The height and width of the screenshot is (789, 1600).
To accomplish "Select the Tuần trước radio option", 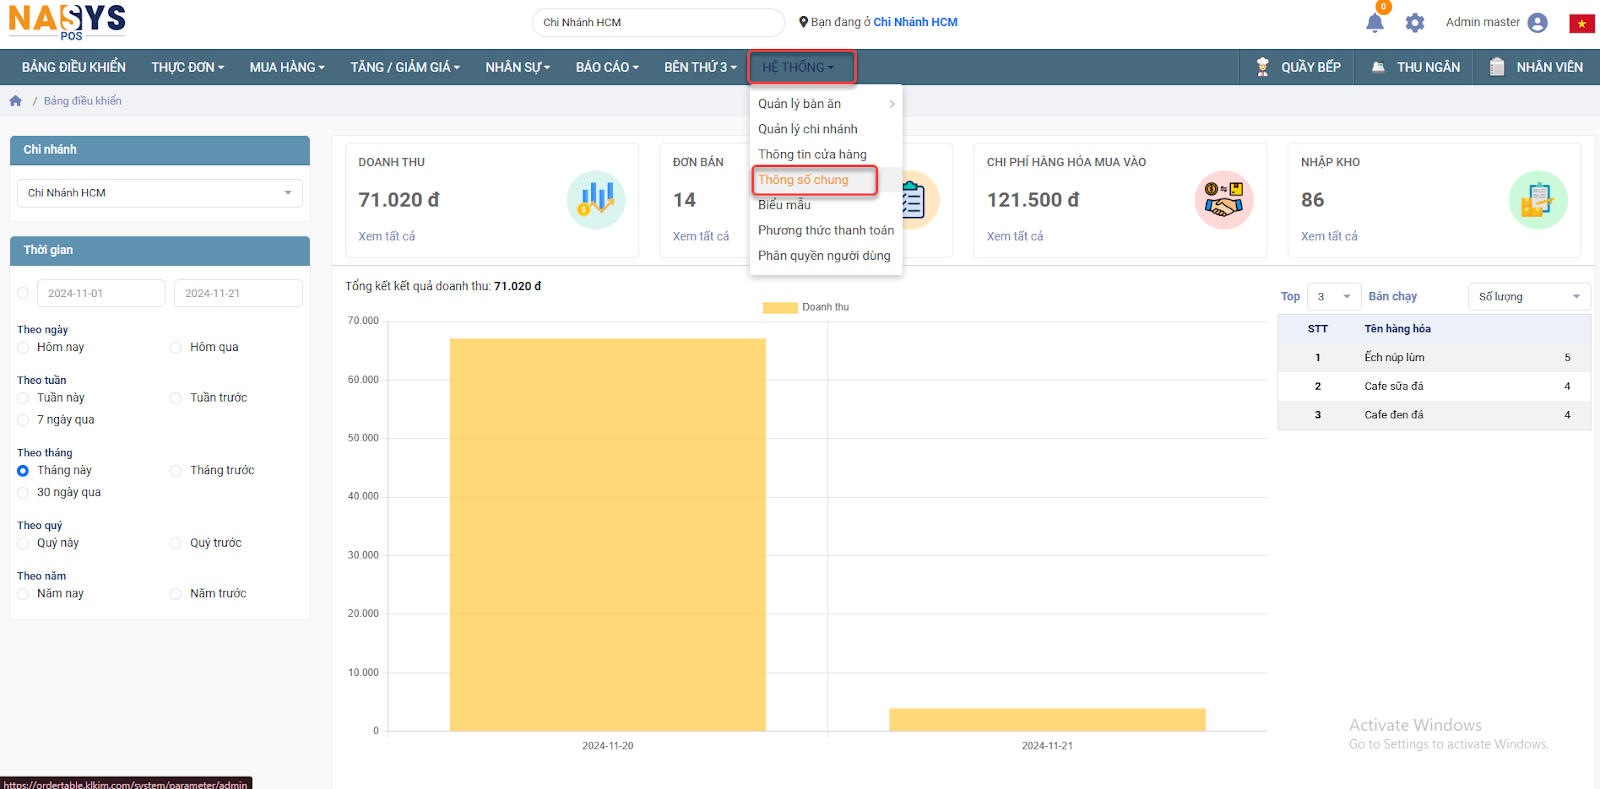I will (176, 398).
